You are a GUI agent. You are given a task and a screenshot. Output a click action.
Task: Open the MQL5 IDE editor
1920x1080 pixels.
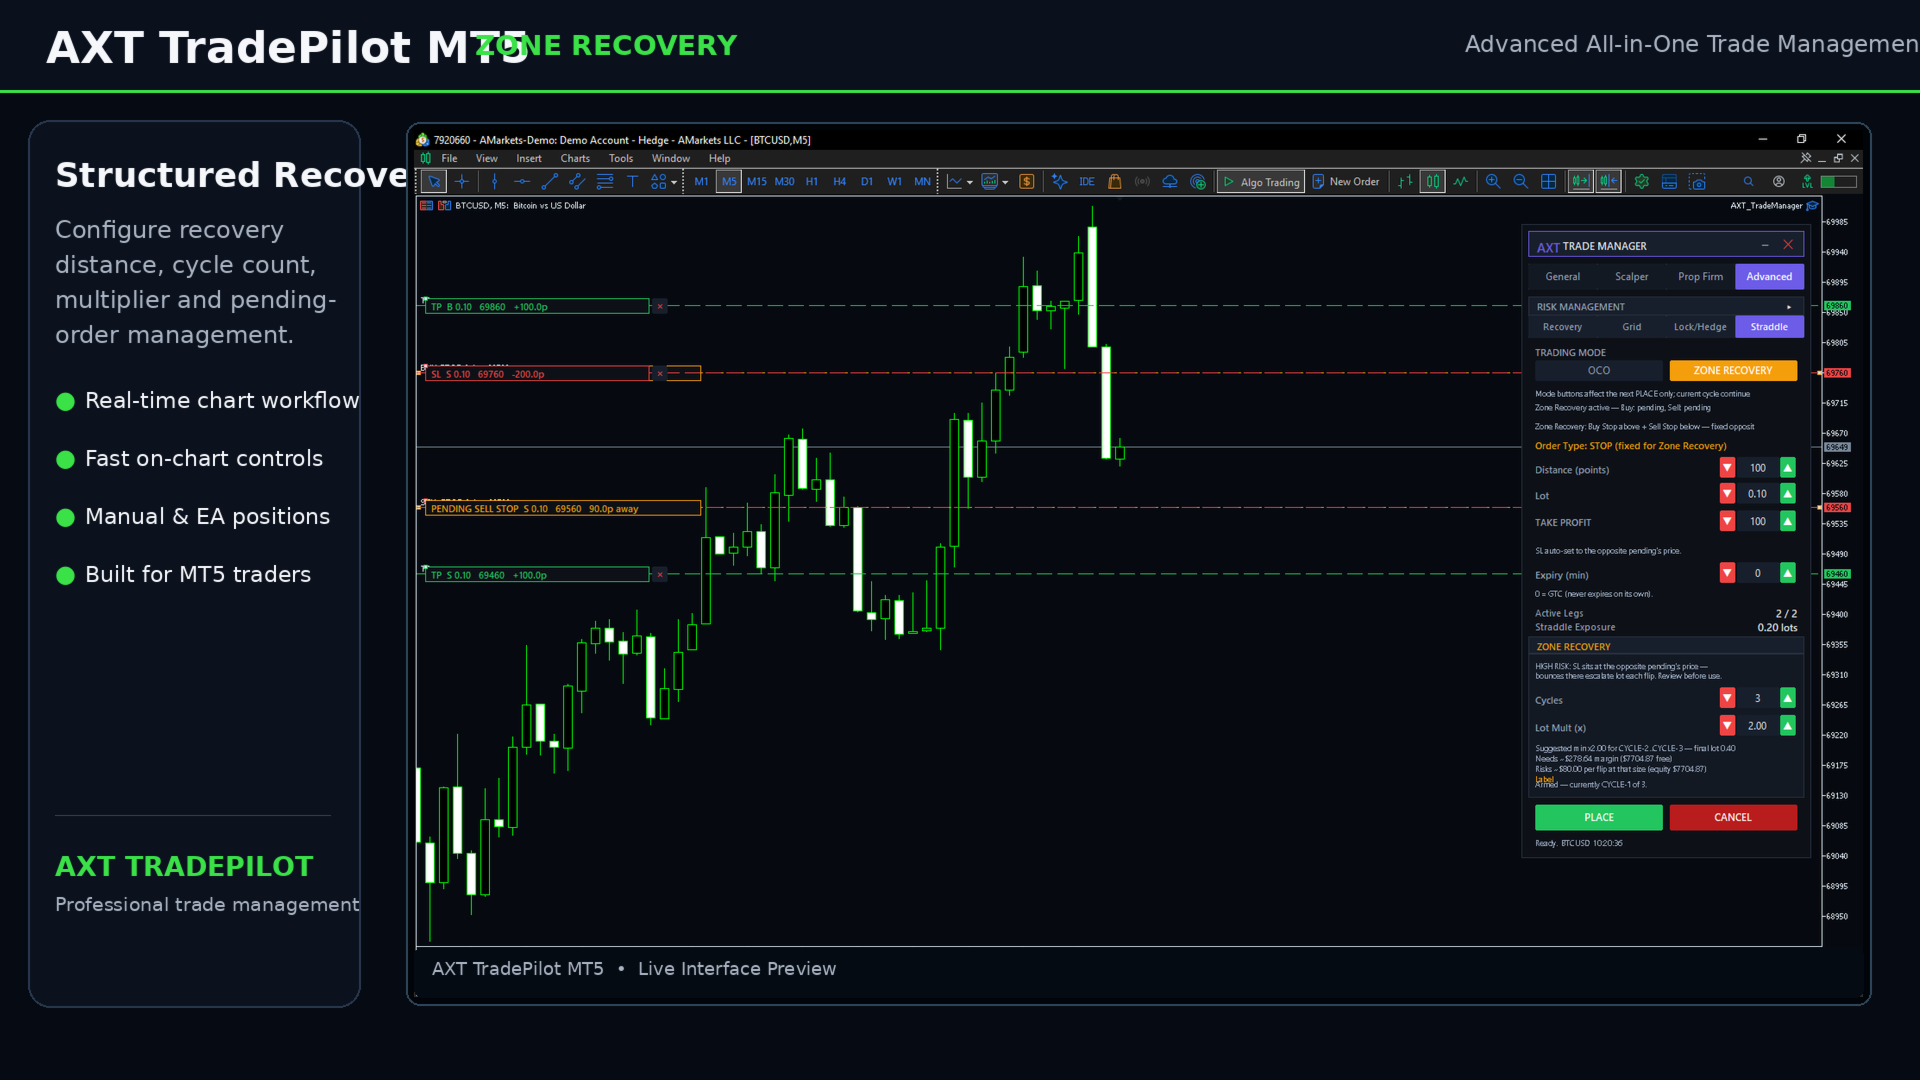pyautogui.click(x=1087, y=182)
